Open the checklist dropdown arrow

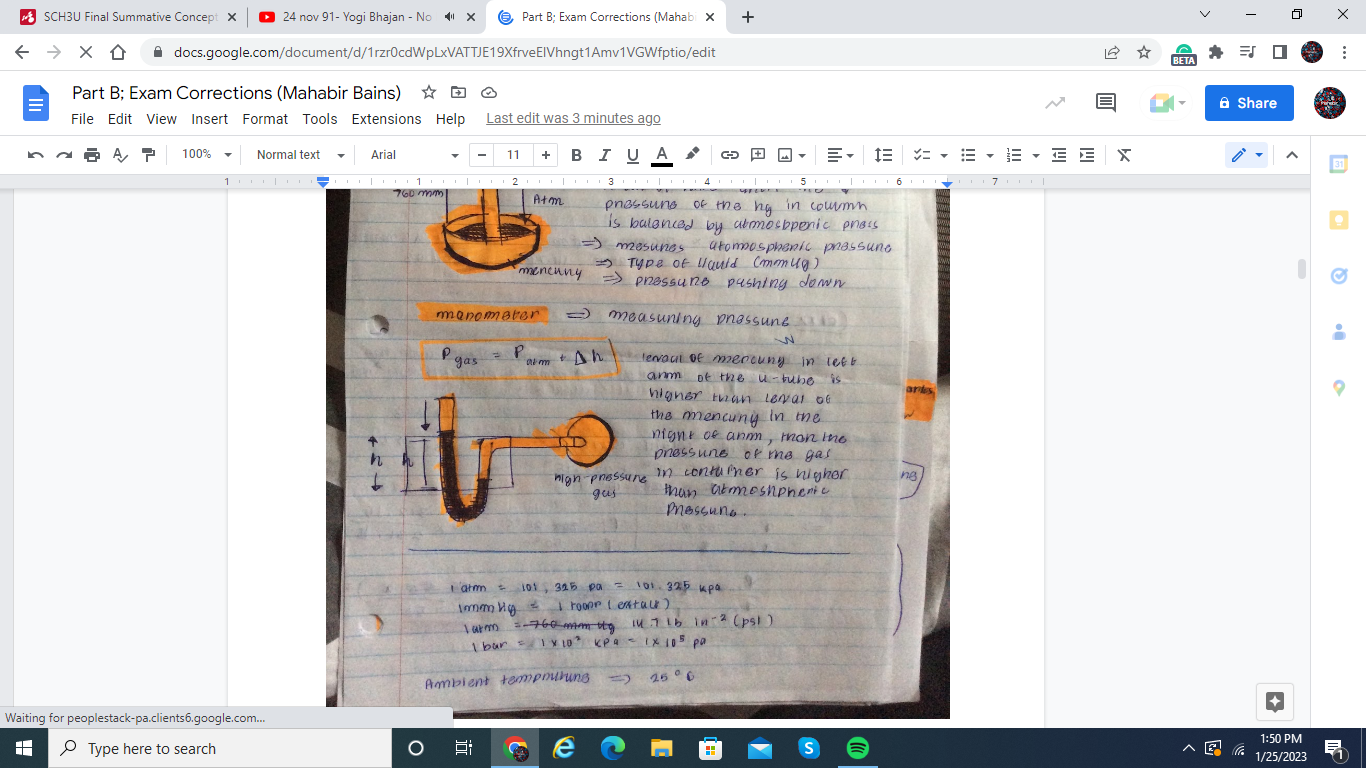[x=943, y=155]
